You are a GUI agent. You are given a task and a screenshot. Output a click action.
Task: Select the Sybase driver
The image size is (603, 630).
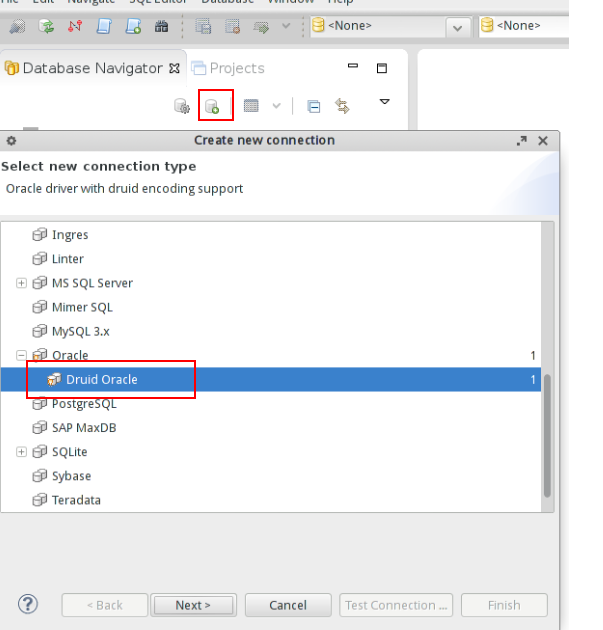tap(72, 476)
